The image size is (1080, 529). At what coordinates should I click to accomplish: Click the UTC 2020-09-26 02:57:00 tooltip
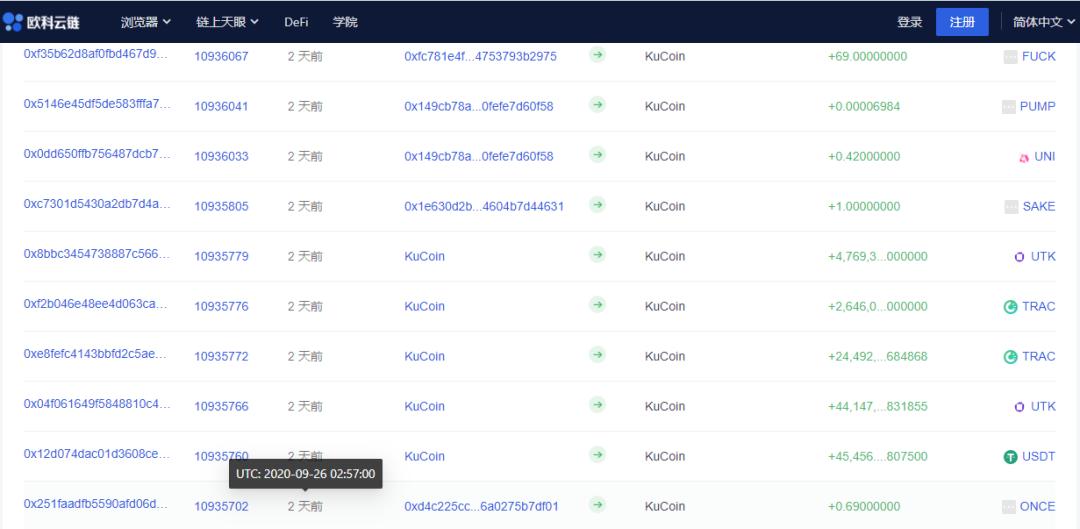point(306,474)
